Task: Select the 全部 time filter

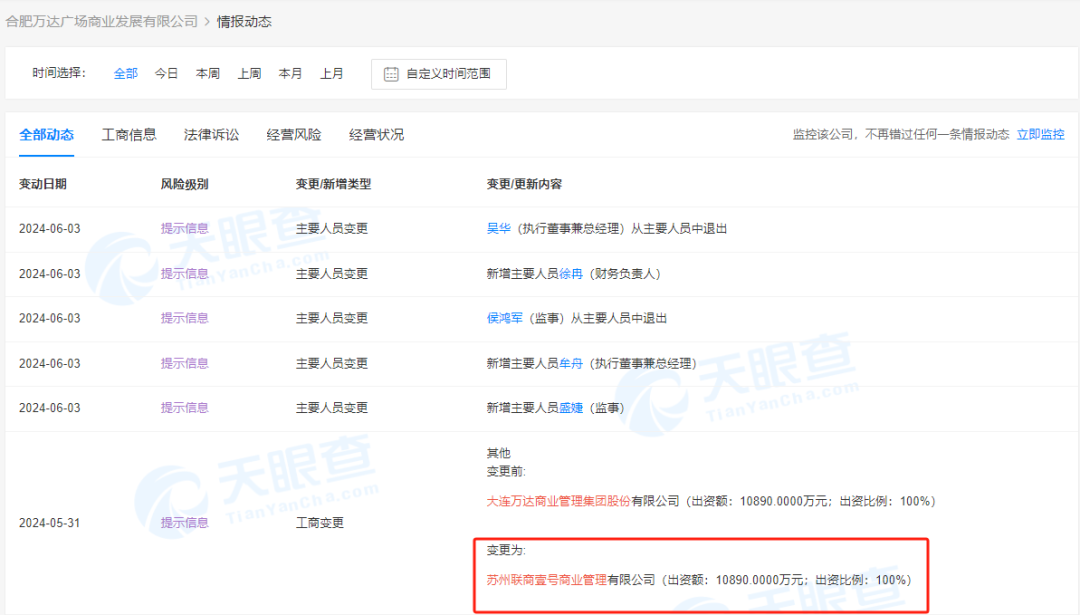Action: pos(126,73)
